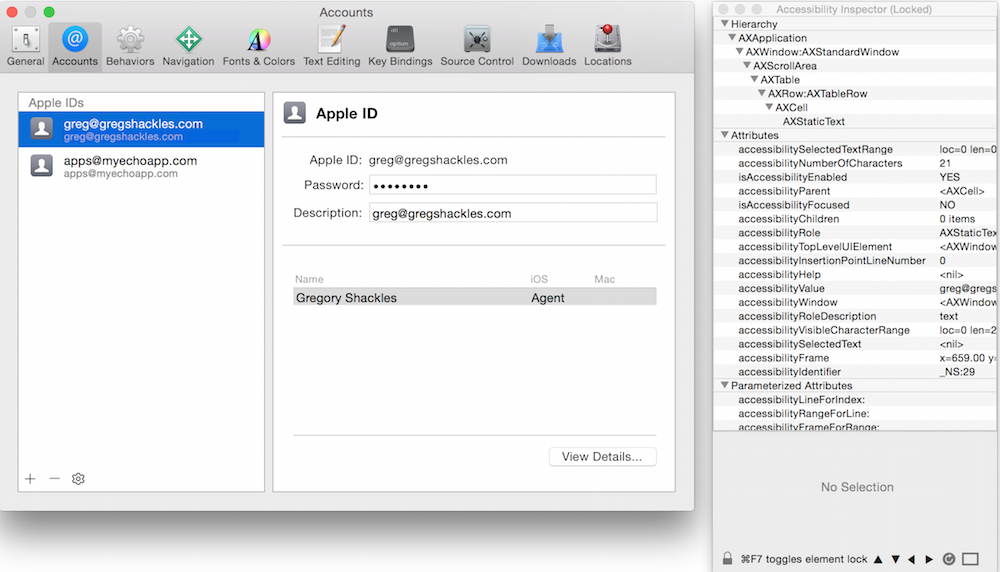Collapse the AXApplication tree node
The image size is (1000, 572).
(732, 38)
